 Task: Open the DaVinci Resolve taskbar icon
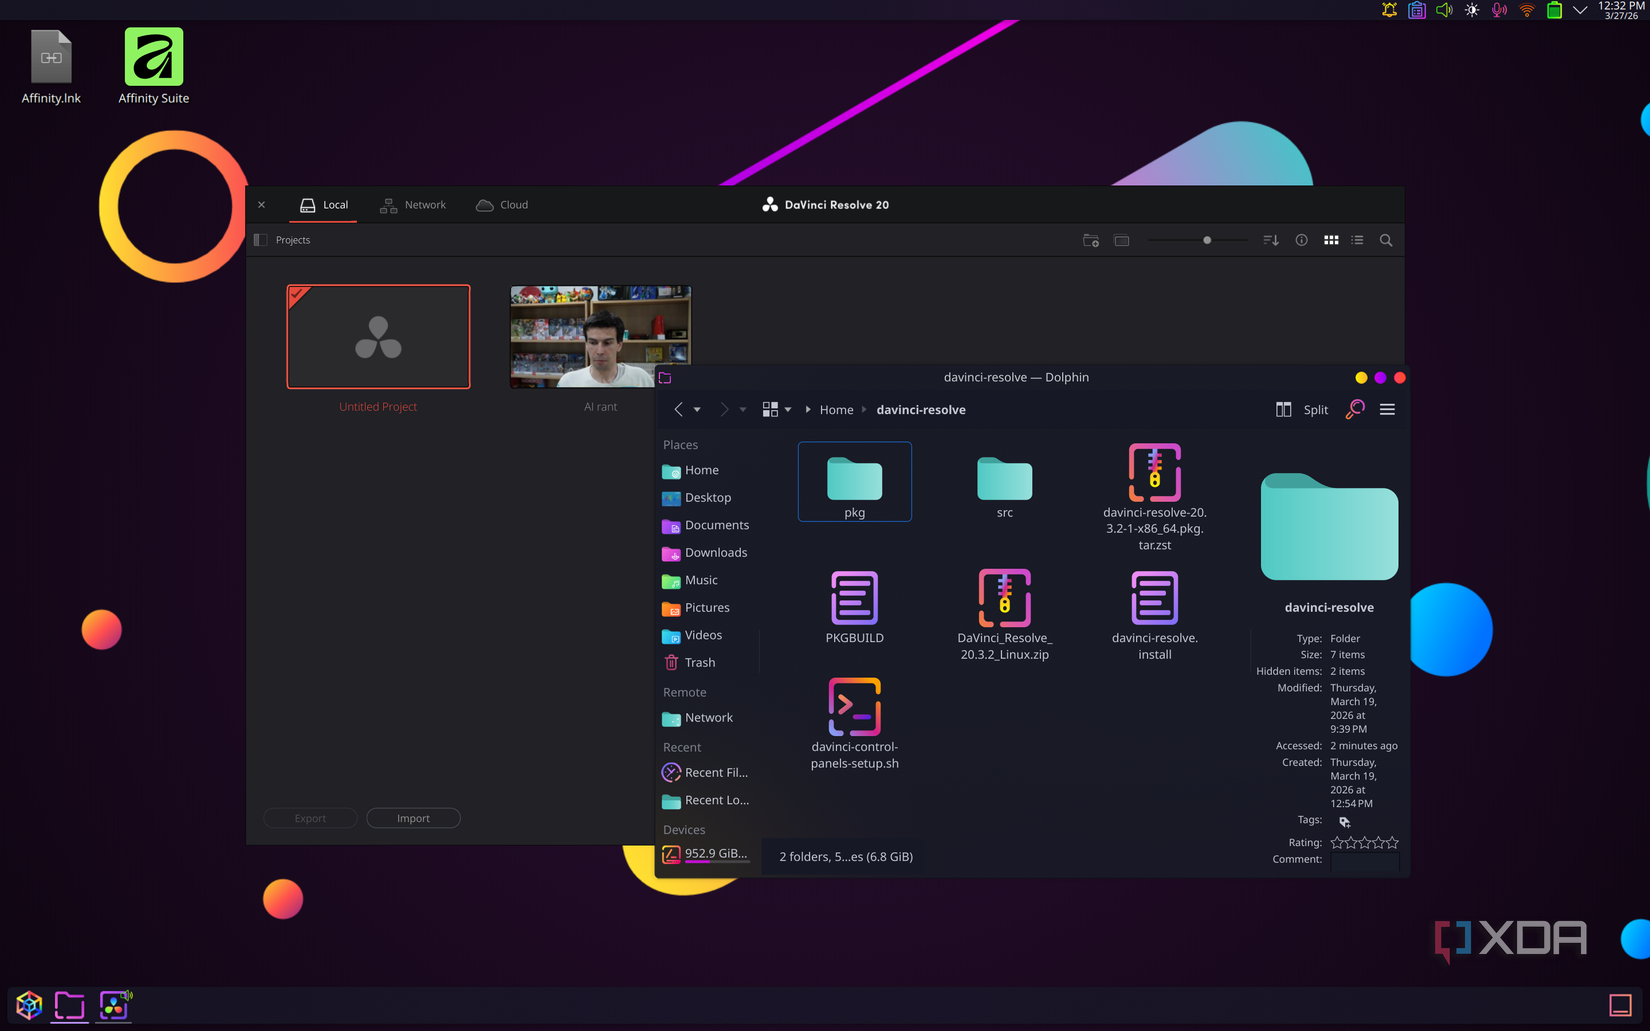tap(114, 1005)
